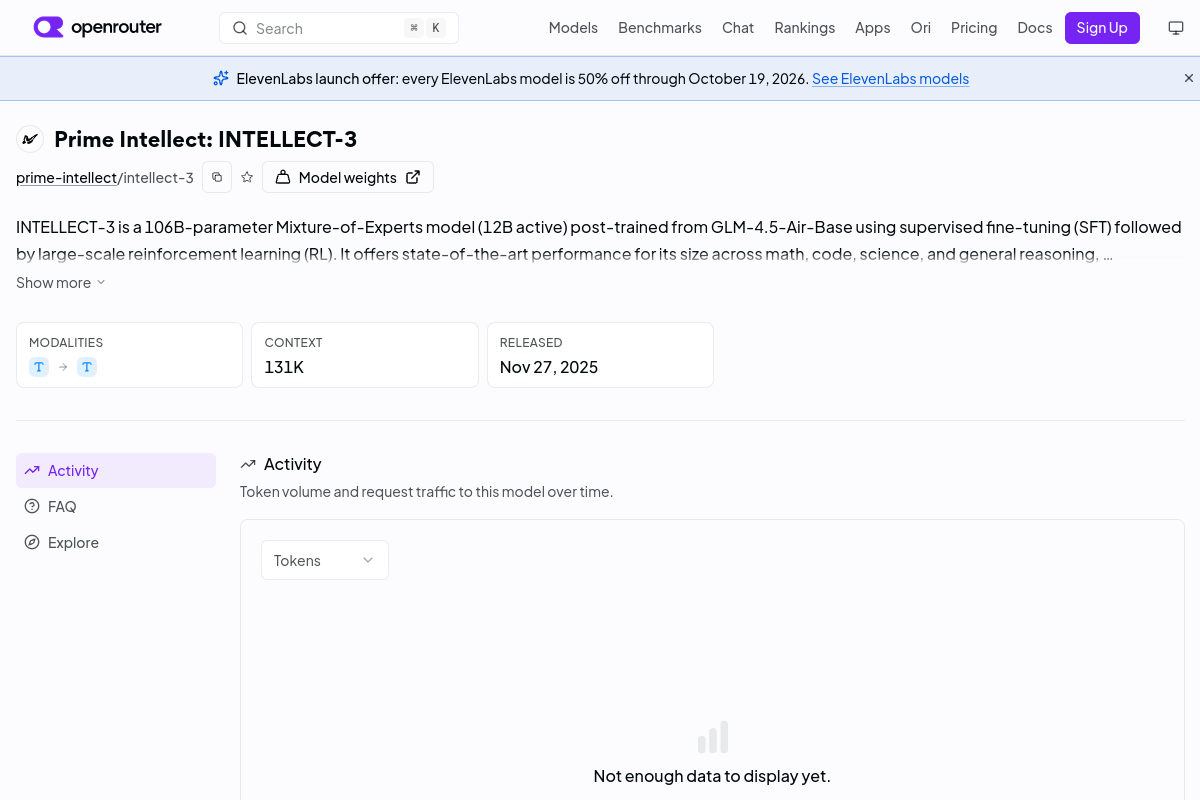Click the 131K context value

pos(284,367)
